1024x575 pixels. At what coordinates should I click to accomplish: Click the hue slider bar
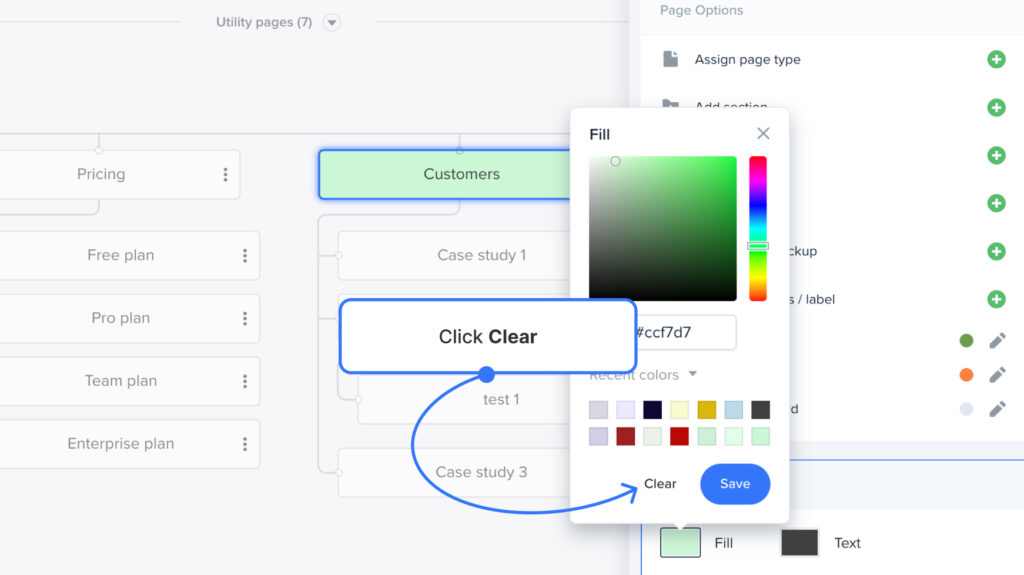(758, 228)
